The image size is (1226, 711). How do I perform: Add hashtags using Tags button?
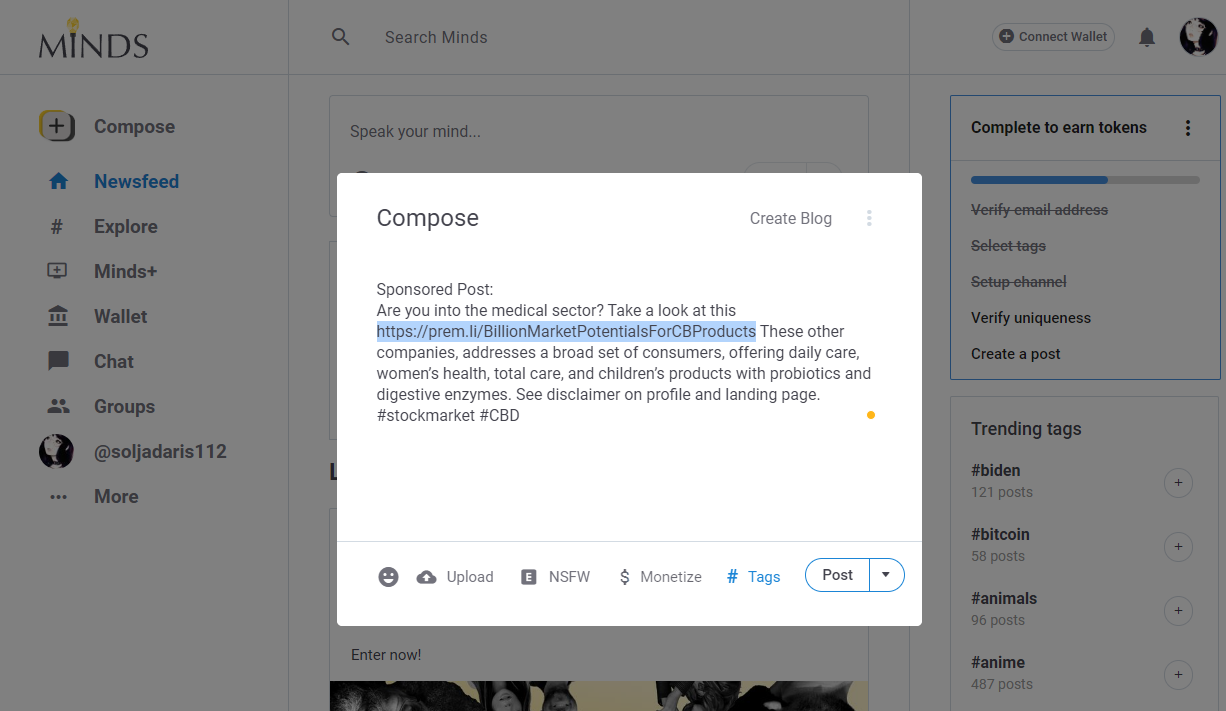coord(753,576)
